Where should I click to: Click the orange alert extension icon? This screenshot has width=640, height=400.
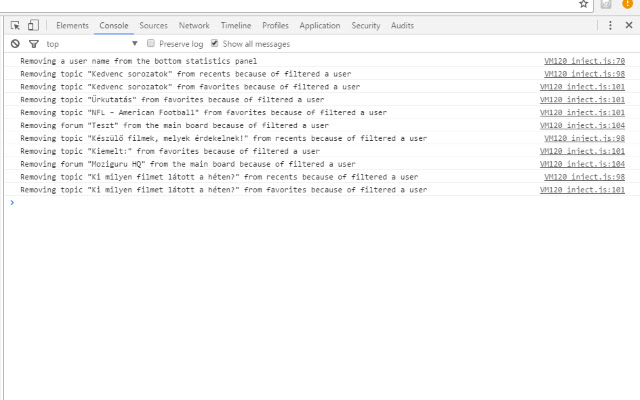pos(627,4)
